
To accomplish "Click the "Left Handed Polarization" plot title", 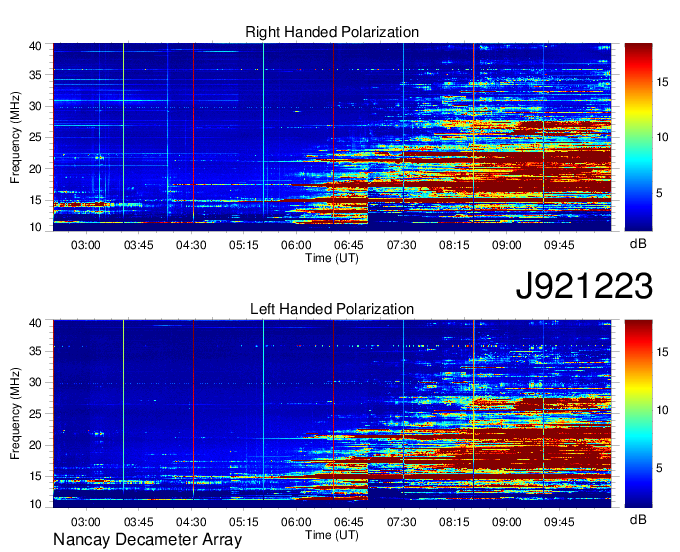I will pos(332,309).
